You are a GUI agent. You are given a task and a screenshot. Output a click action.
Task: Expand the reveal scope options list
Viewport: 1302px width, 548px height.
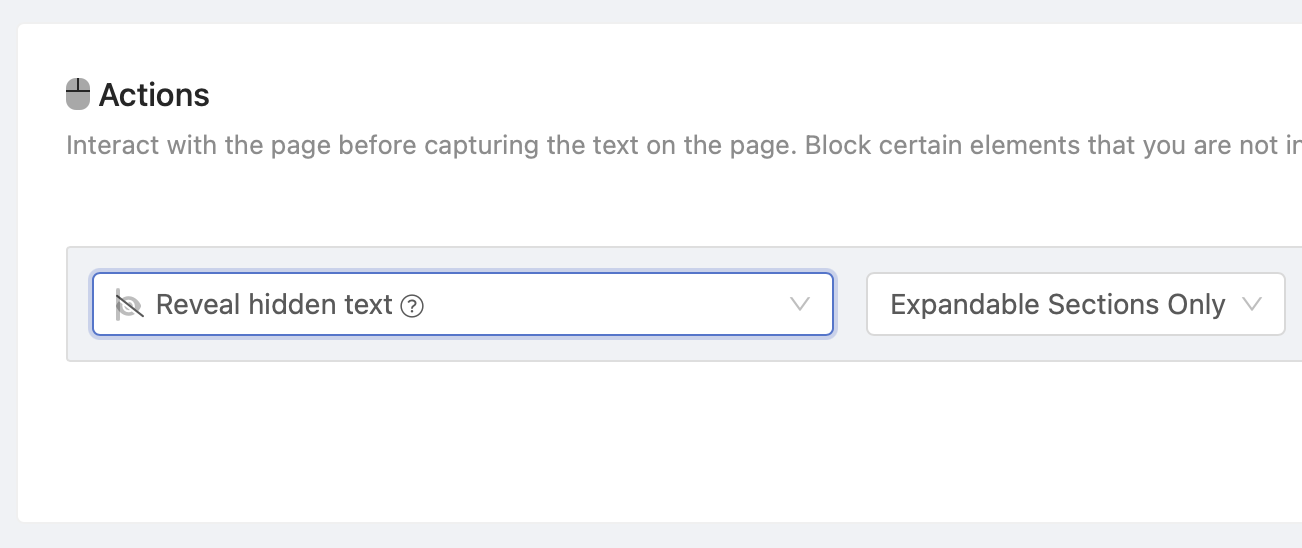click(1076, 304)
